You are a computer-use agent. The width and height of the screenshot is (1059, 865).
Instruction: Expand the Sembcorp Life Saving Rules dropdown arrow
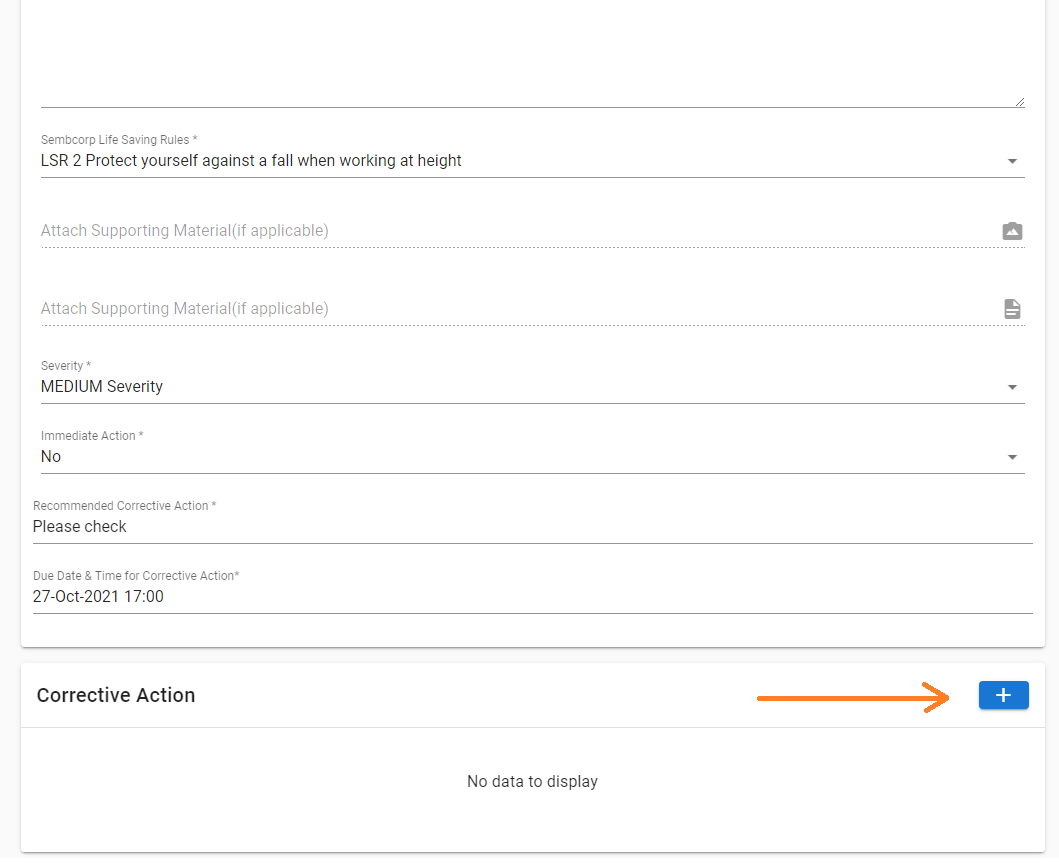click(1012, 161)
